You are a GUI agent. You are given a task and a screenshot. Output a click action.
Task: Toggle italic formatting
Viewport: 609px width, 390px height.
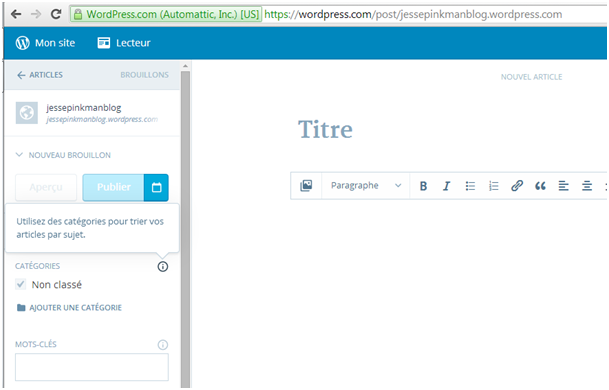(447, 186)
